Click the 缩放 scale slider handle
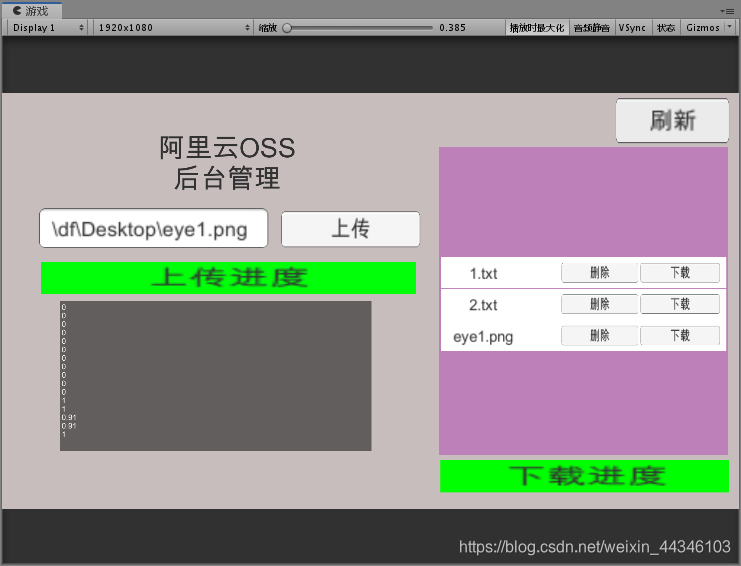Viewport: 741px width, 566px height. [287, 28]
